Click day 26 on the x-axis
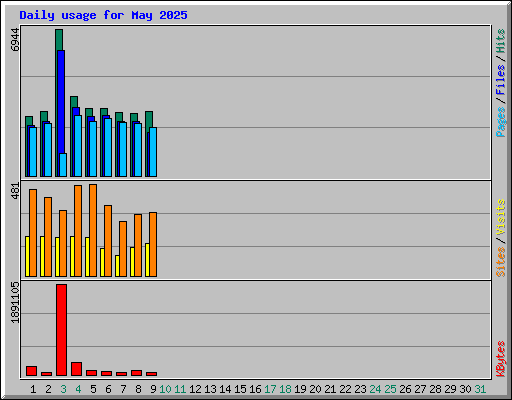This screenshot has width=512, height=400. (x=405, y=389)
